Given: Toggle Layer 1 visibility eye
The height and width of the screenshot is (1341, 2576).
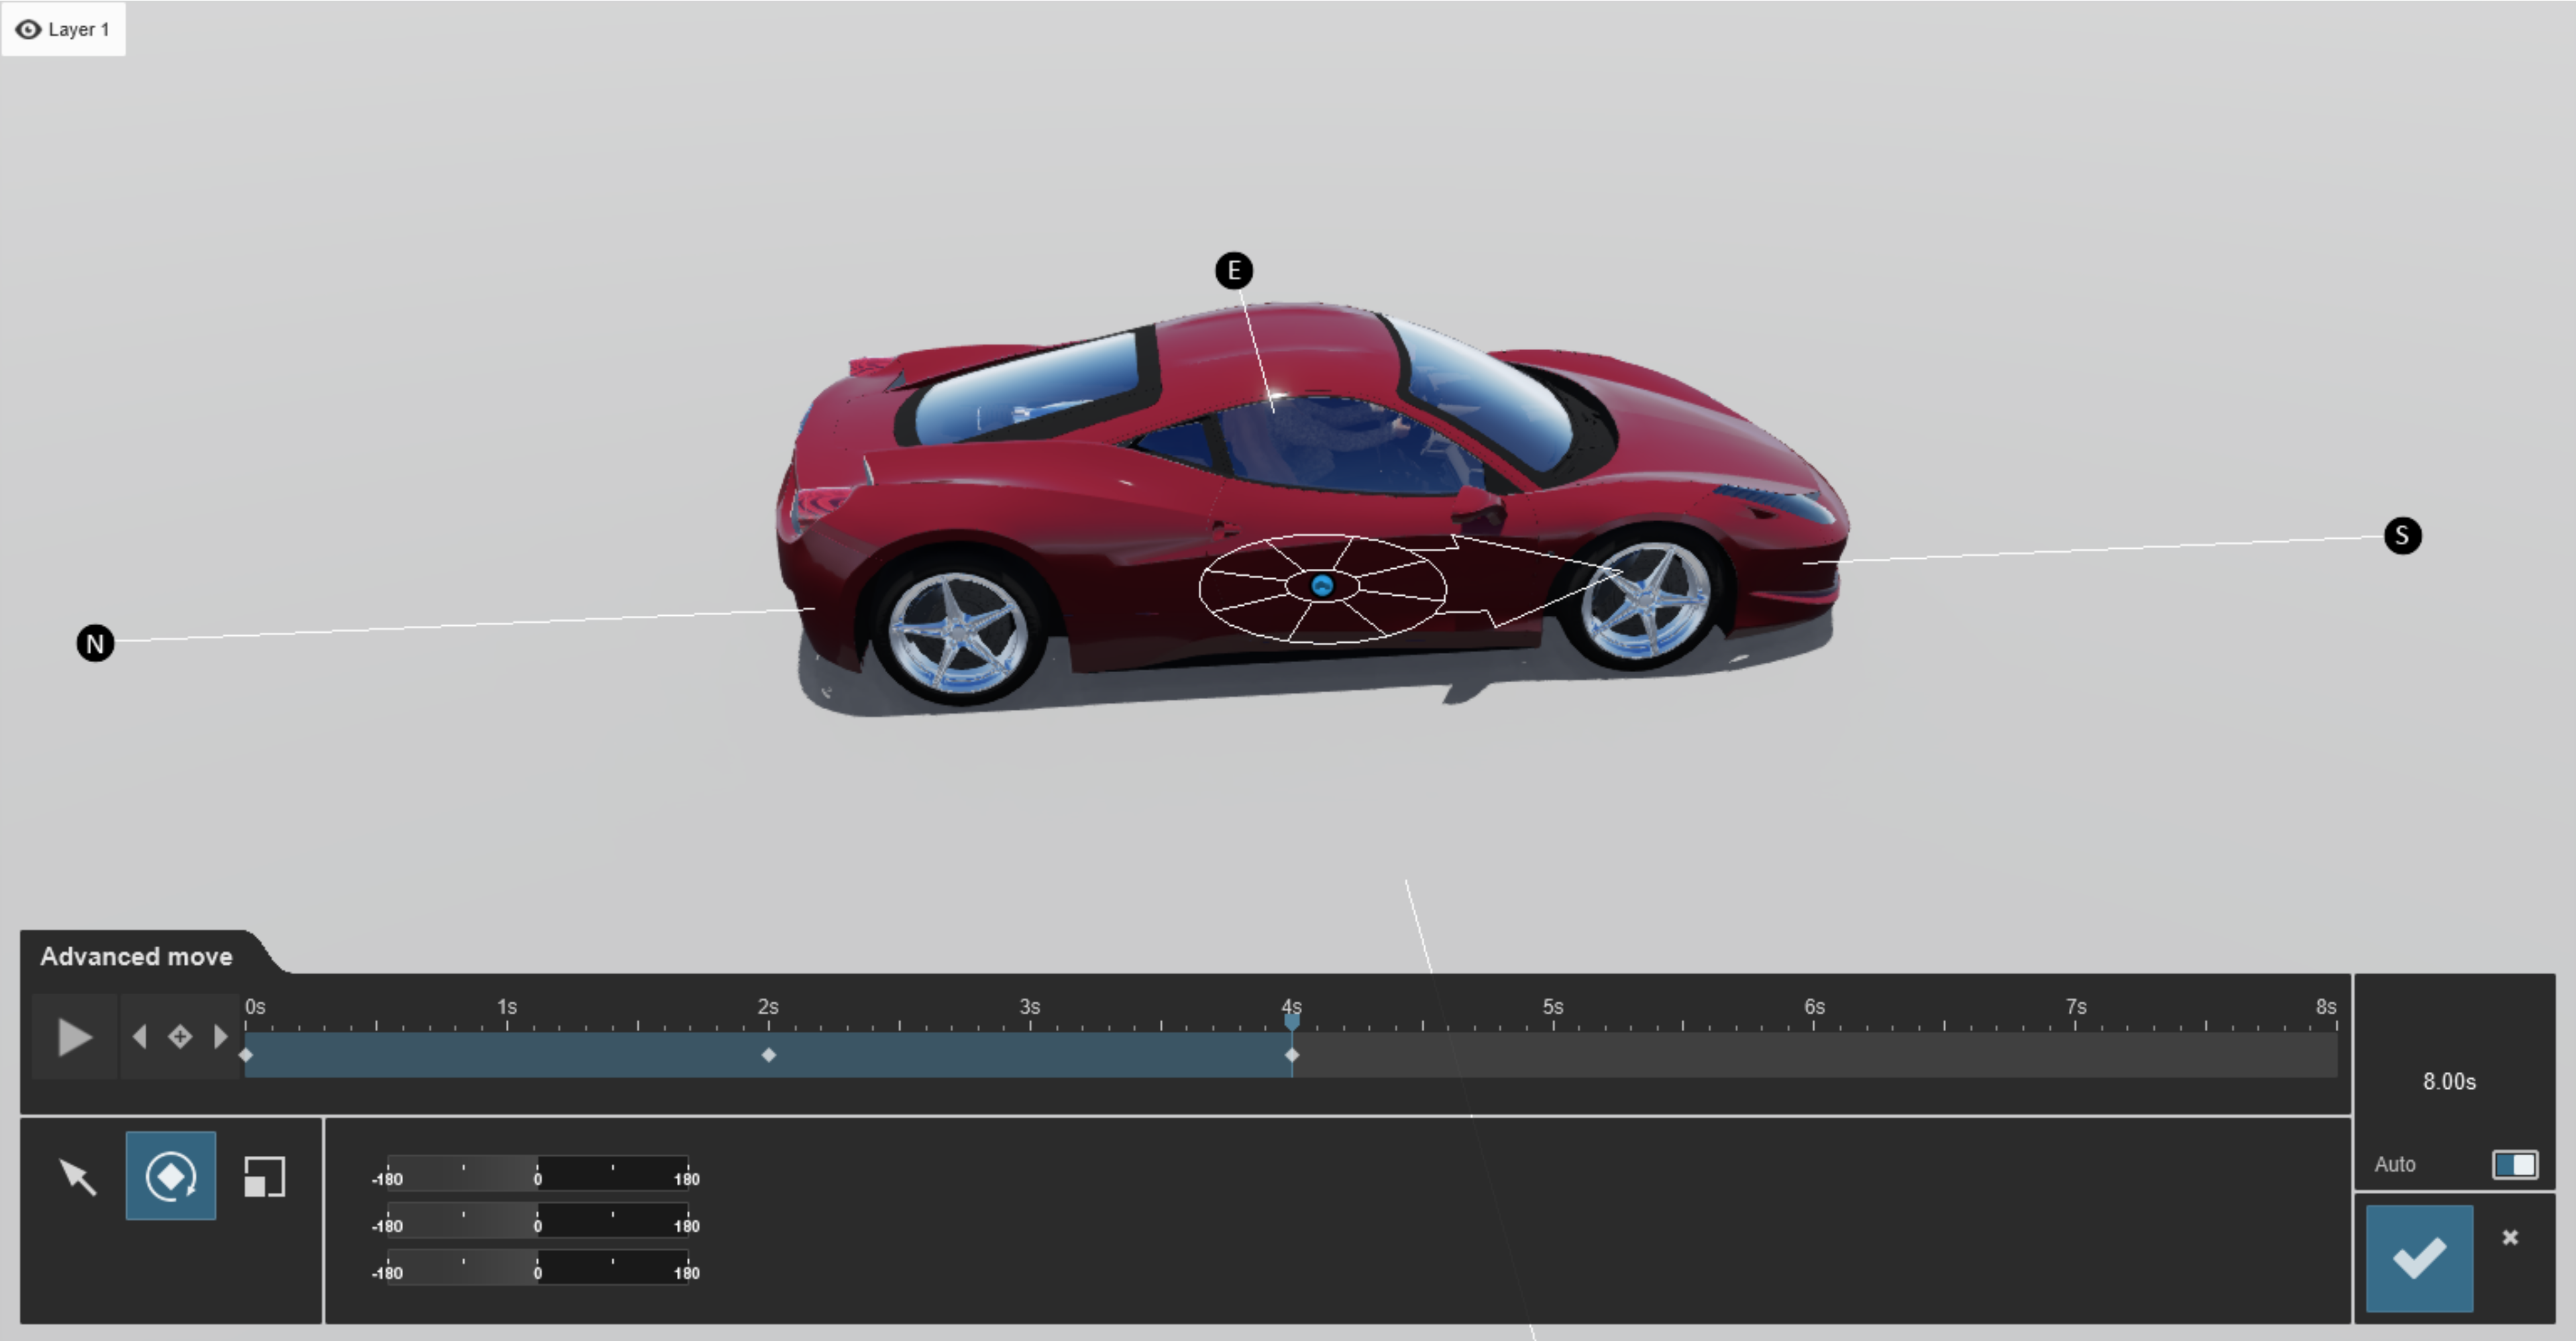Looking at the screenshot, I should click(x=28, y=30).
